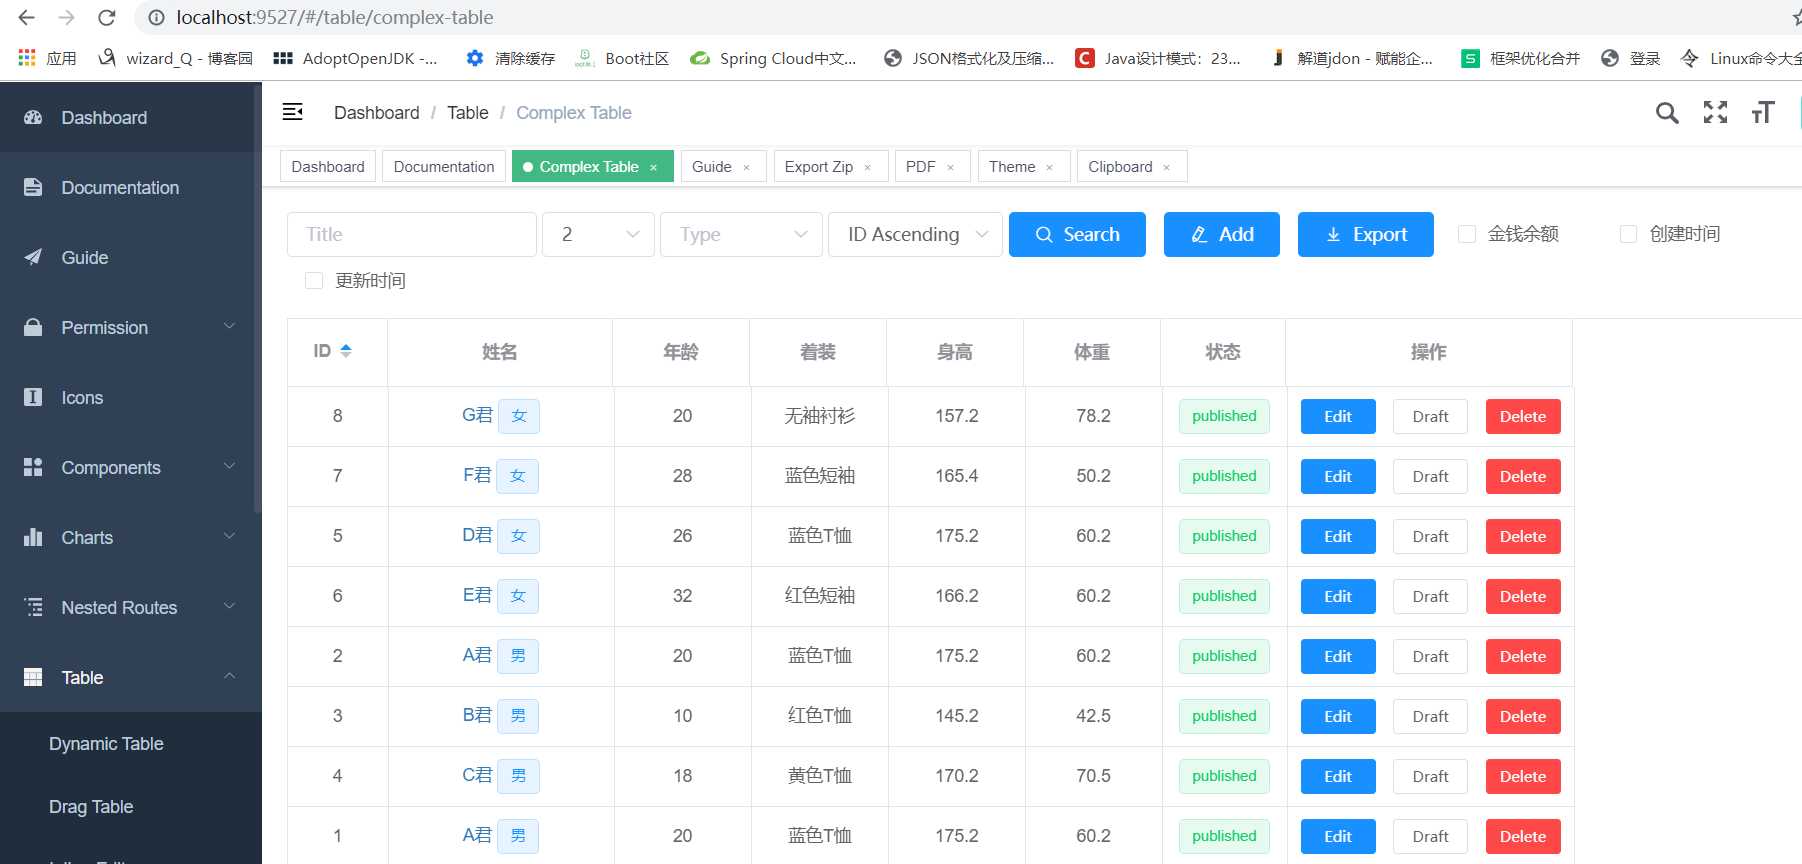Click the 男 tag beside C君
The image size is (1802, 864).
(x=518, y=776)
